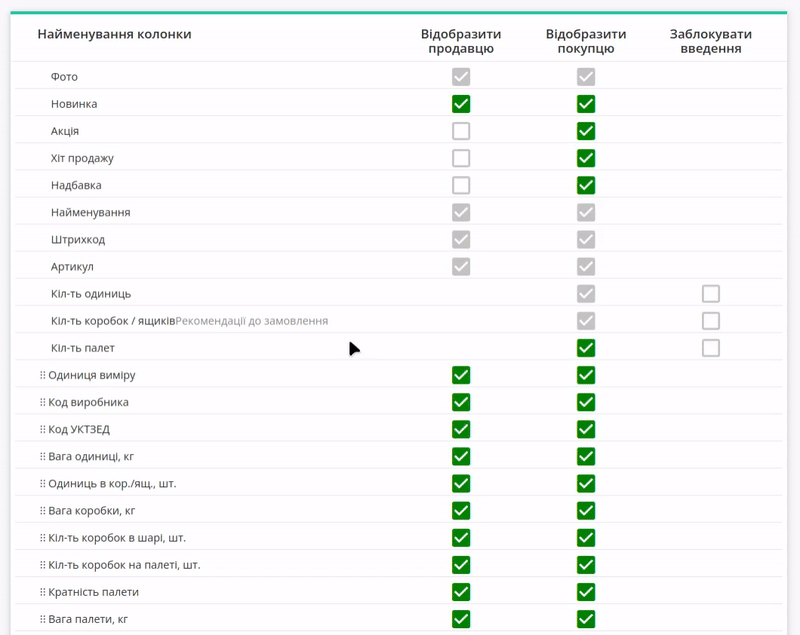Uncheck seller display for Код УКТЗЕД

point(461,429)
